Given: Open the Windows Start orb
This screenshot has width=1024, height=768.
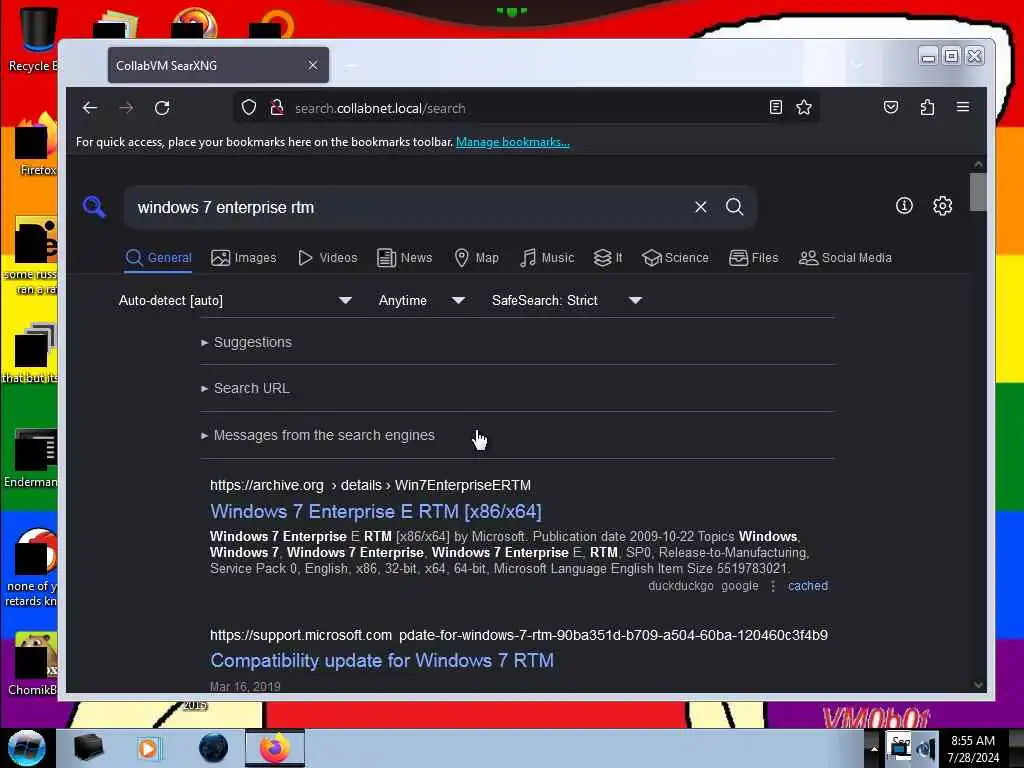Looking at the screenshot, I should (x=27, y=748).
